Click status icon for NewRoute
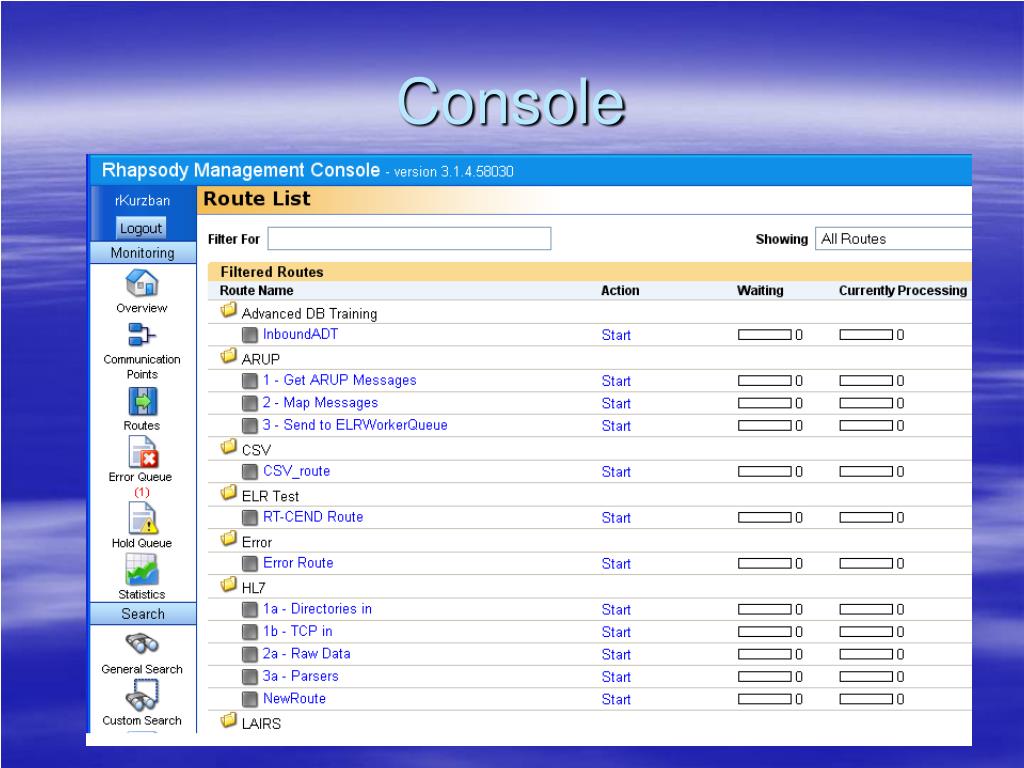Screen dimensions: 1024x768 (x=249, y=699)
